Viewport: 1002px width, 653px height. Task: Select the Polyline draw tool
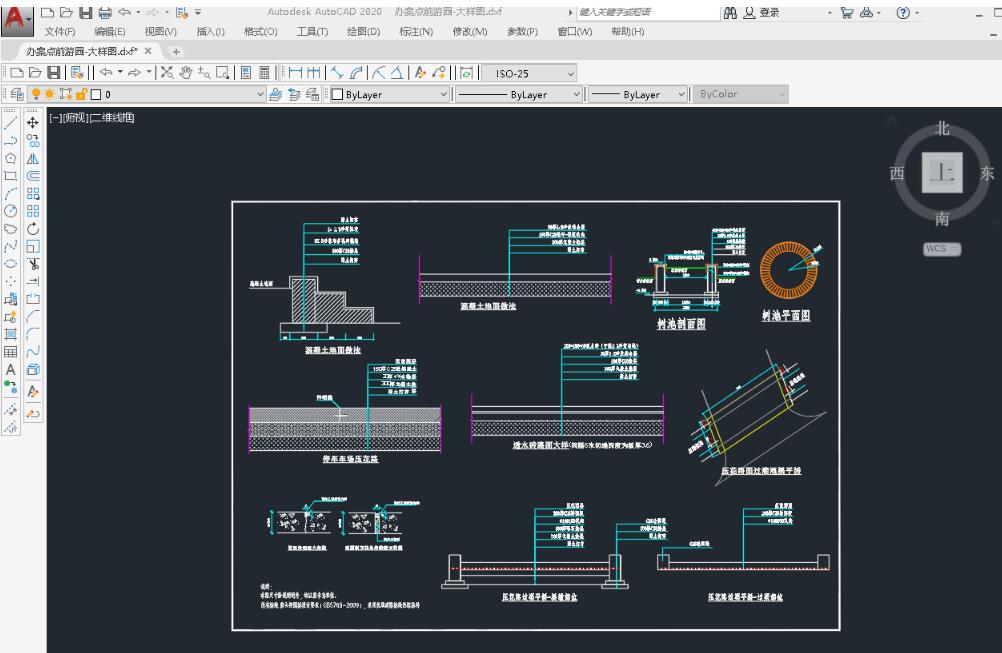(10, 141)
